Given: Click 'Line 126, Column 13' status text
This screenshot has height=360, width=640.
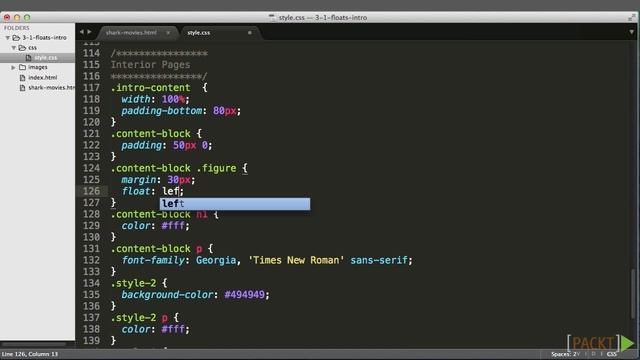Looking at the screenshot, I should [30, 354].
